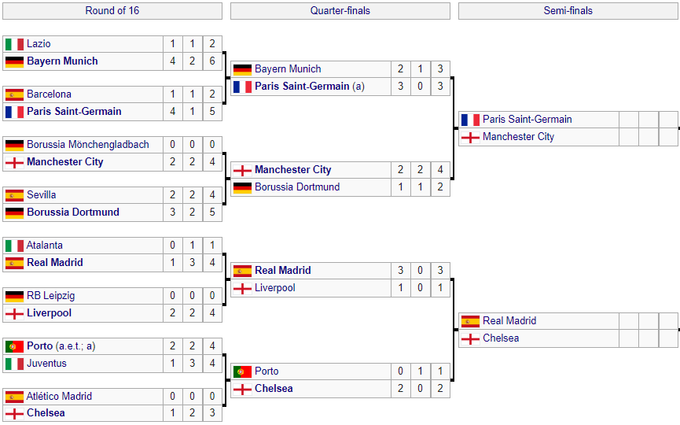Viewport: 680px width, 425px height.
Task: Click Spain flag beside Sevilla
Action: click(14, 195)
